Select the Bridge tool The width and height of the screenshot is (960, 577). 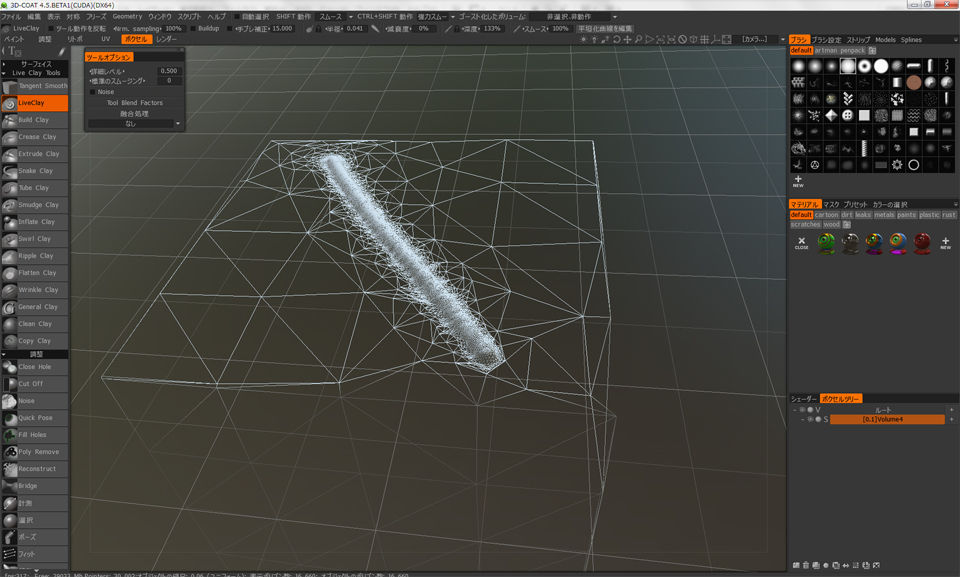tap(35, 486)
